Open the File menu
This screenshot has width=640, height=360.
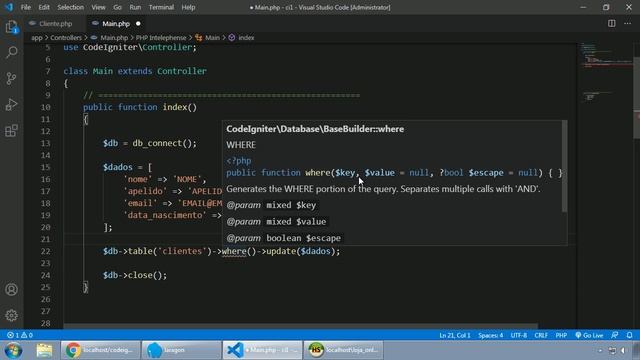coord(26,7)
